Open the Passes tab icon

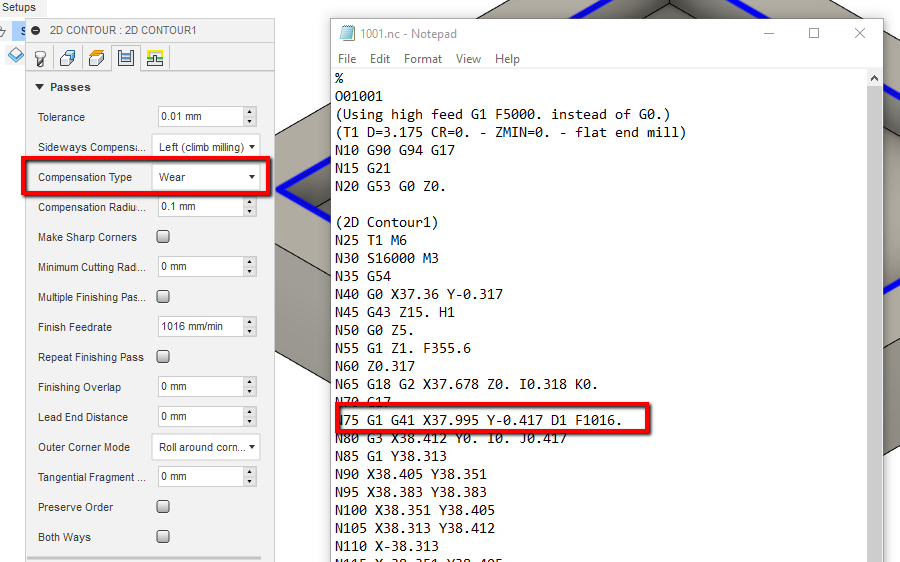[x=126, y=58]
